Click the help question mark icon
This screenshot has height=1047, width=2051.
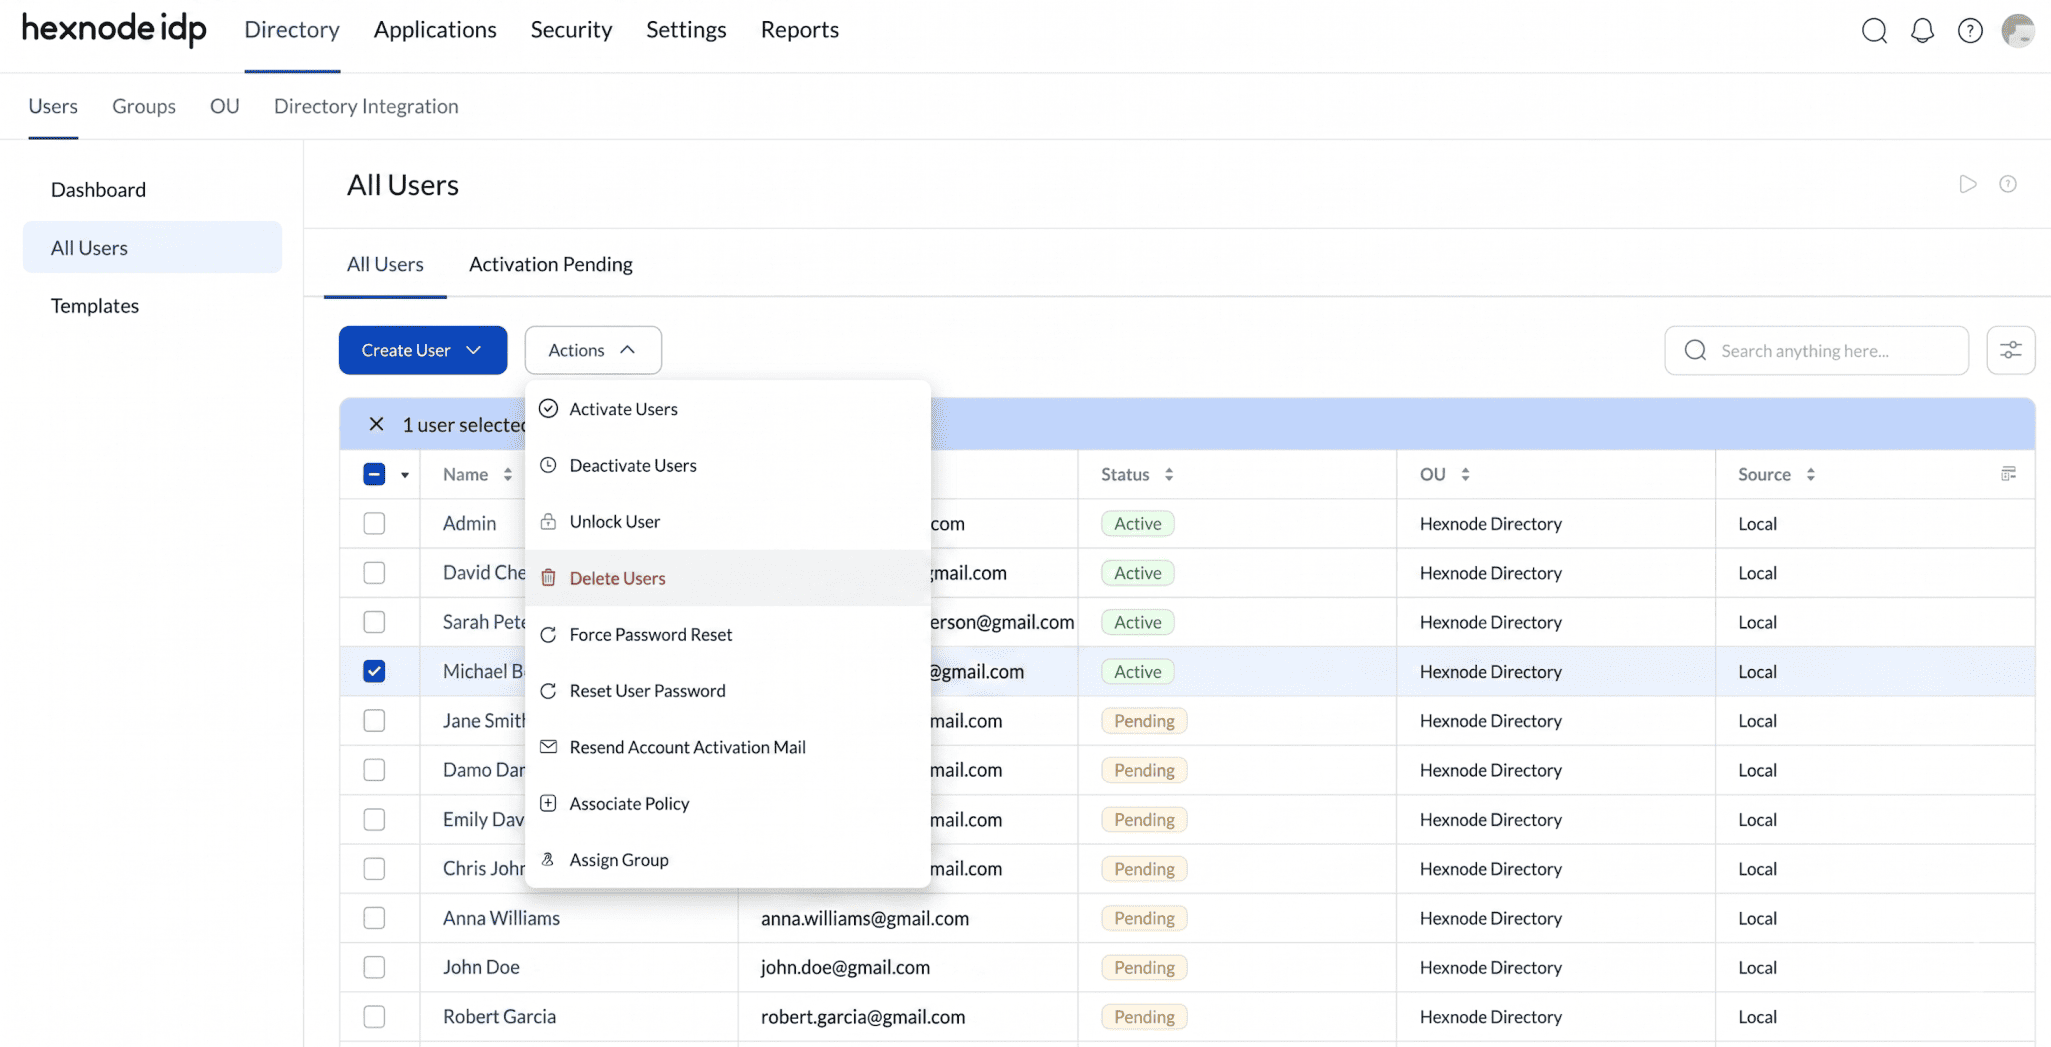[x=1970, y=31]
